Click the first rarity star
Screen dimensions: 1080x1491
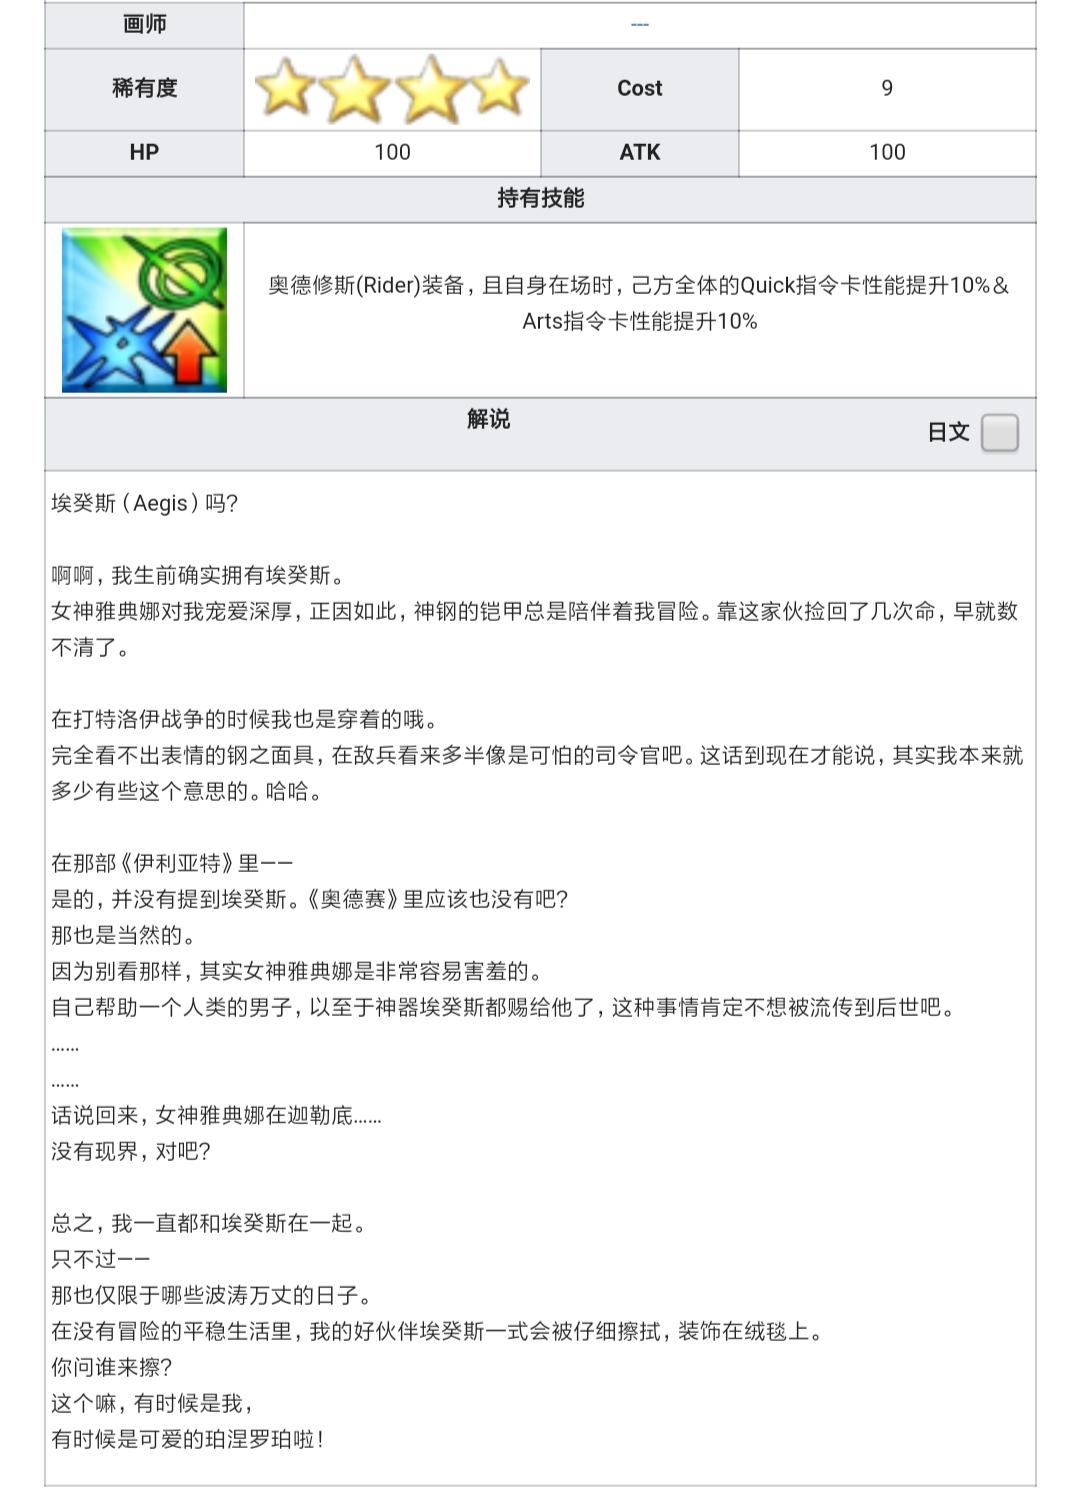click(x=285, y=89)
